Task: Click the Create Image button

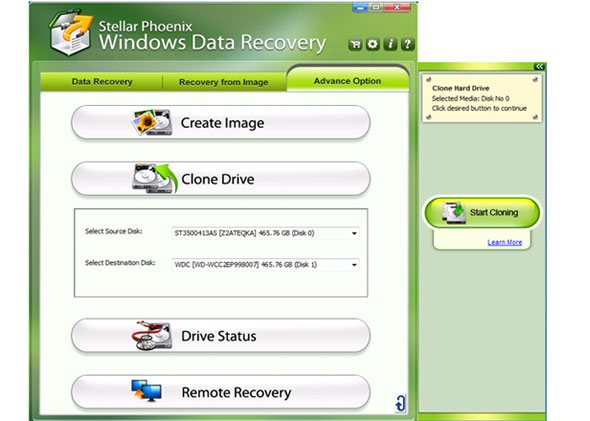Action: point(221,123)
